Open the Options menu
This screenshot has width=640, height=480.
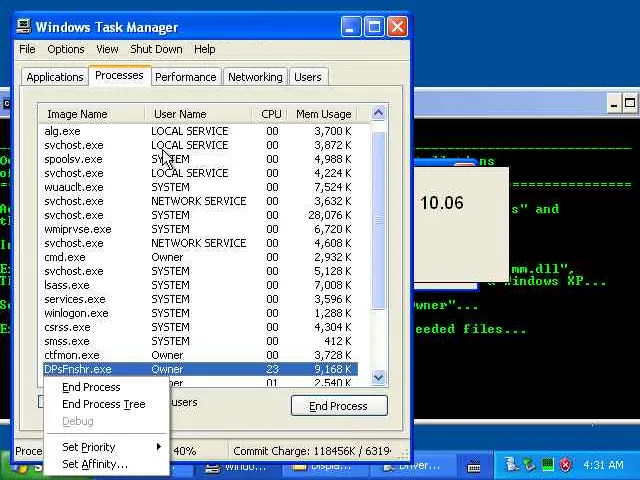(x=66, y=49)
